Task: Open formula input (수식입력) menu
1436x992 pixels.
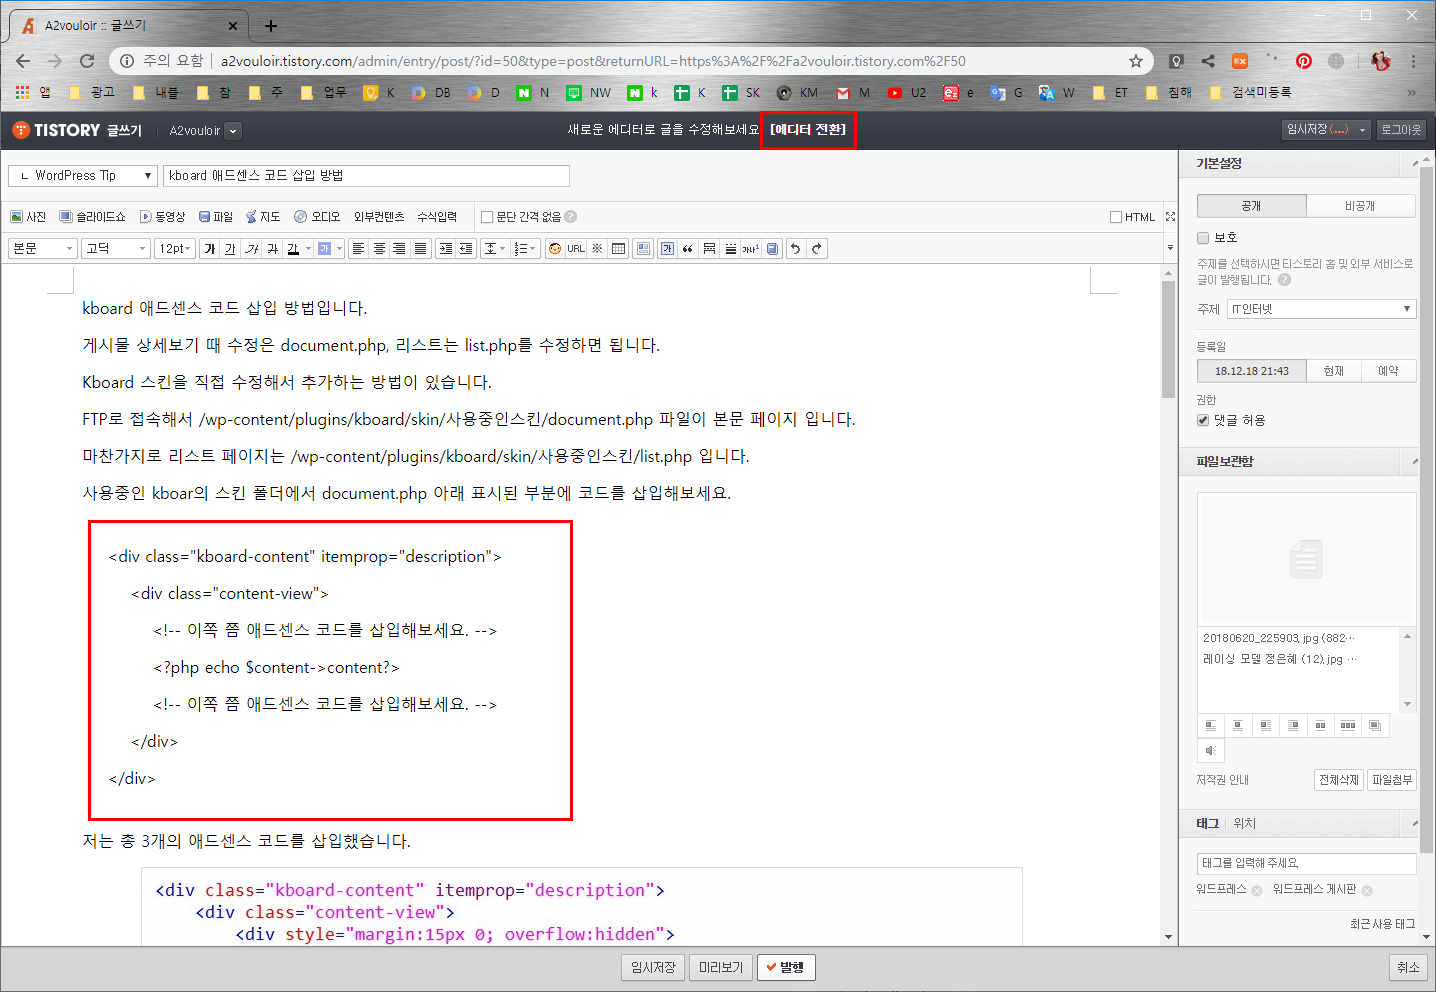Action: (437, 217)
